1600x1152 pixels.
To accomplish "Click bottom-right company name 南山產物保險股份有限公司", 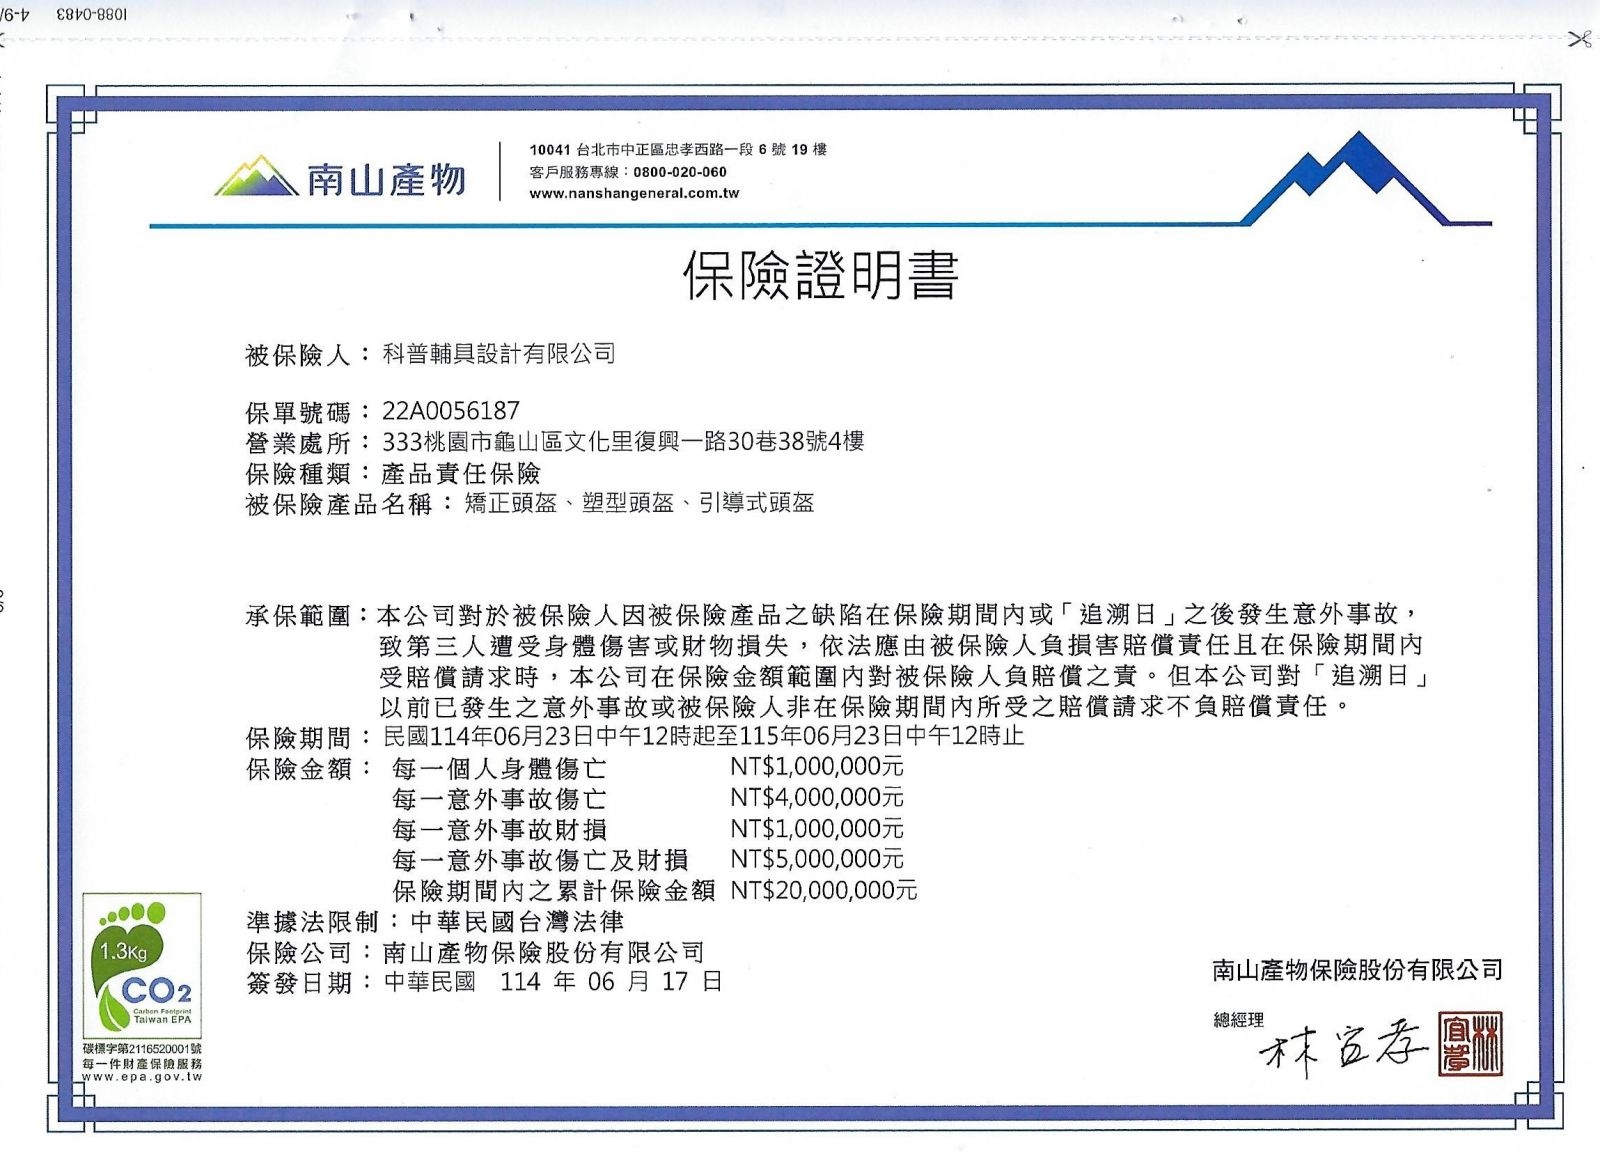I will point(1358,969).
